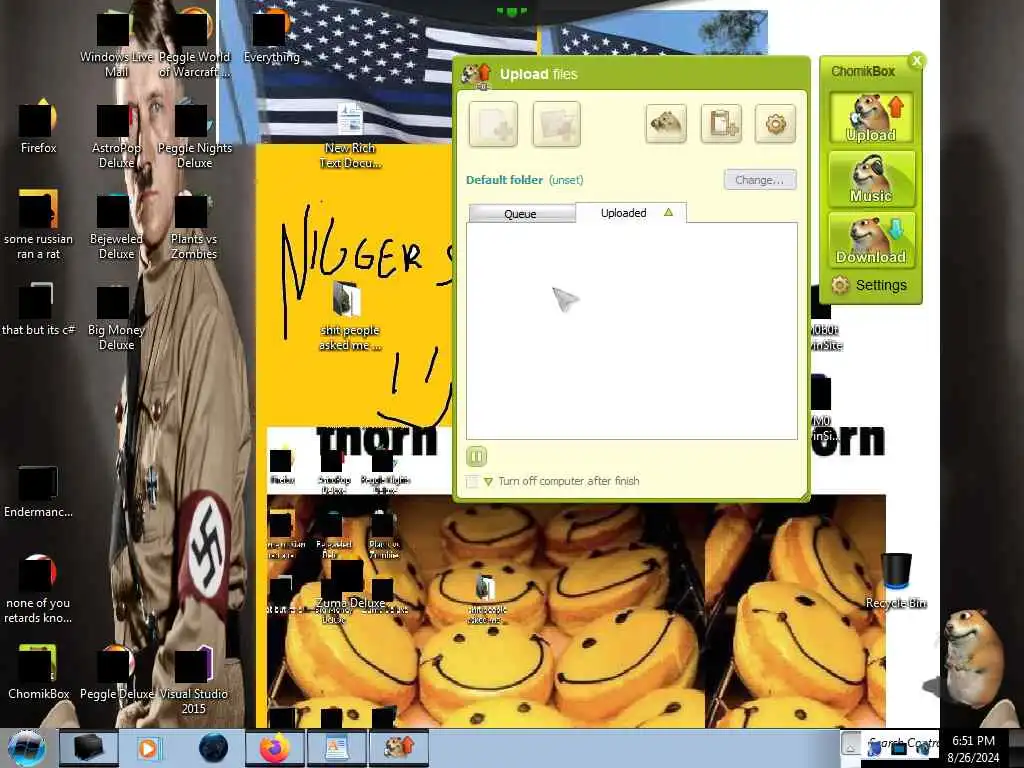Select the Zuma Deluxe desktop icon
This screenshot has width=1024, height=768.
point(349,584)
